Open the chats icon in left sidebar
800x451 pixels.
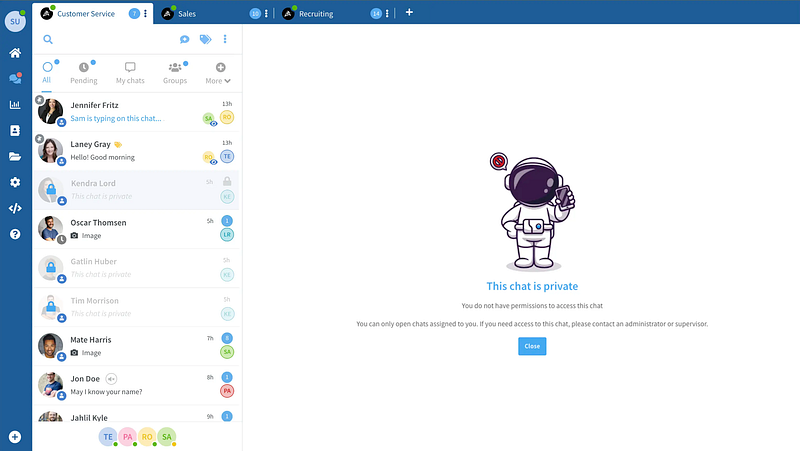pos(15,78)
